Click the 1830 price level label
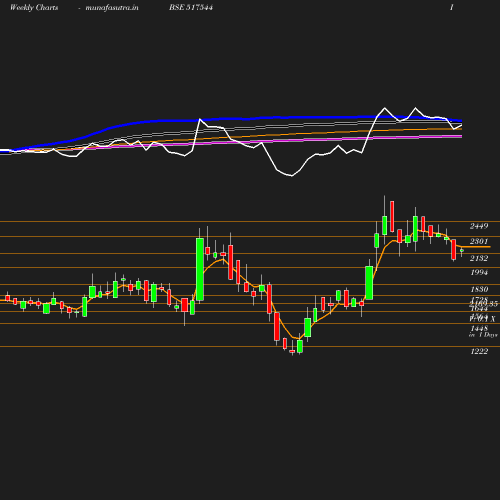The image size is (500, 500). coord(479,289)
